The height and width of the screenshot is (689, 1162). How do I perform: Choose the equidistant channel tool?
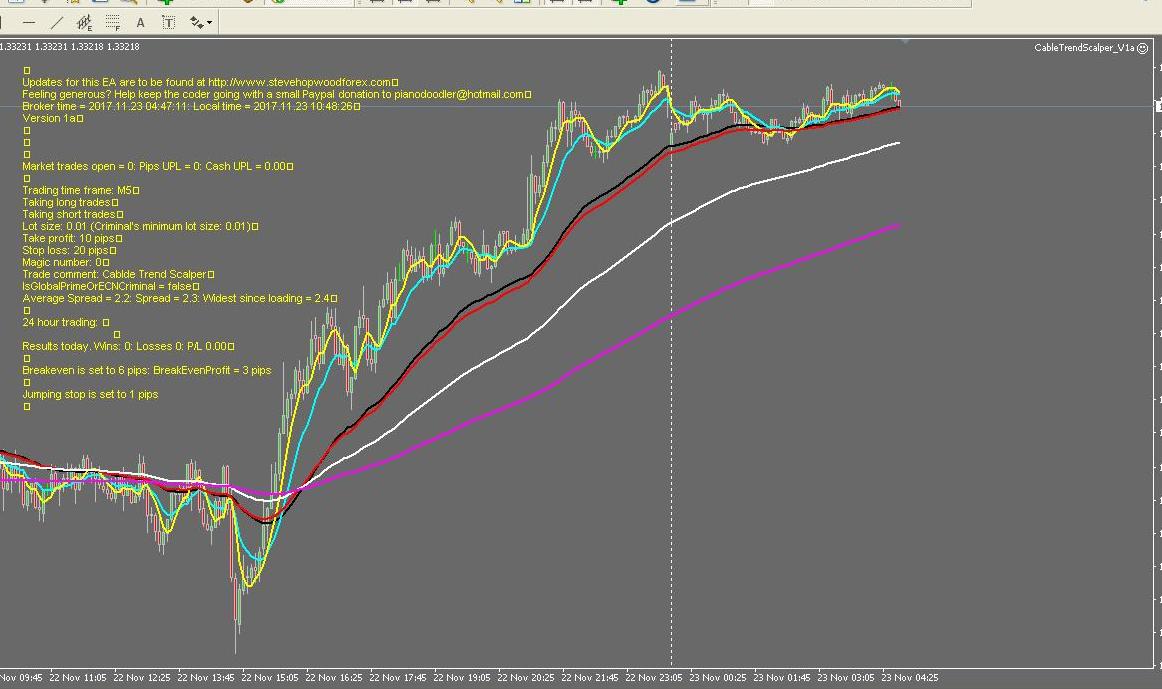click(84, 23)
